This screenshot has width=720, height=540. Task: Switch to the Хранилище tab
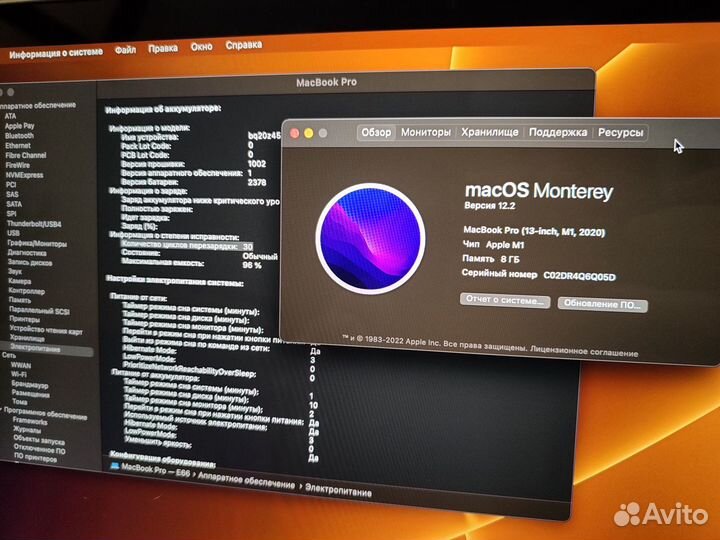(489, 132)
